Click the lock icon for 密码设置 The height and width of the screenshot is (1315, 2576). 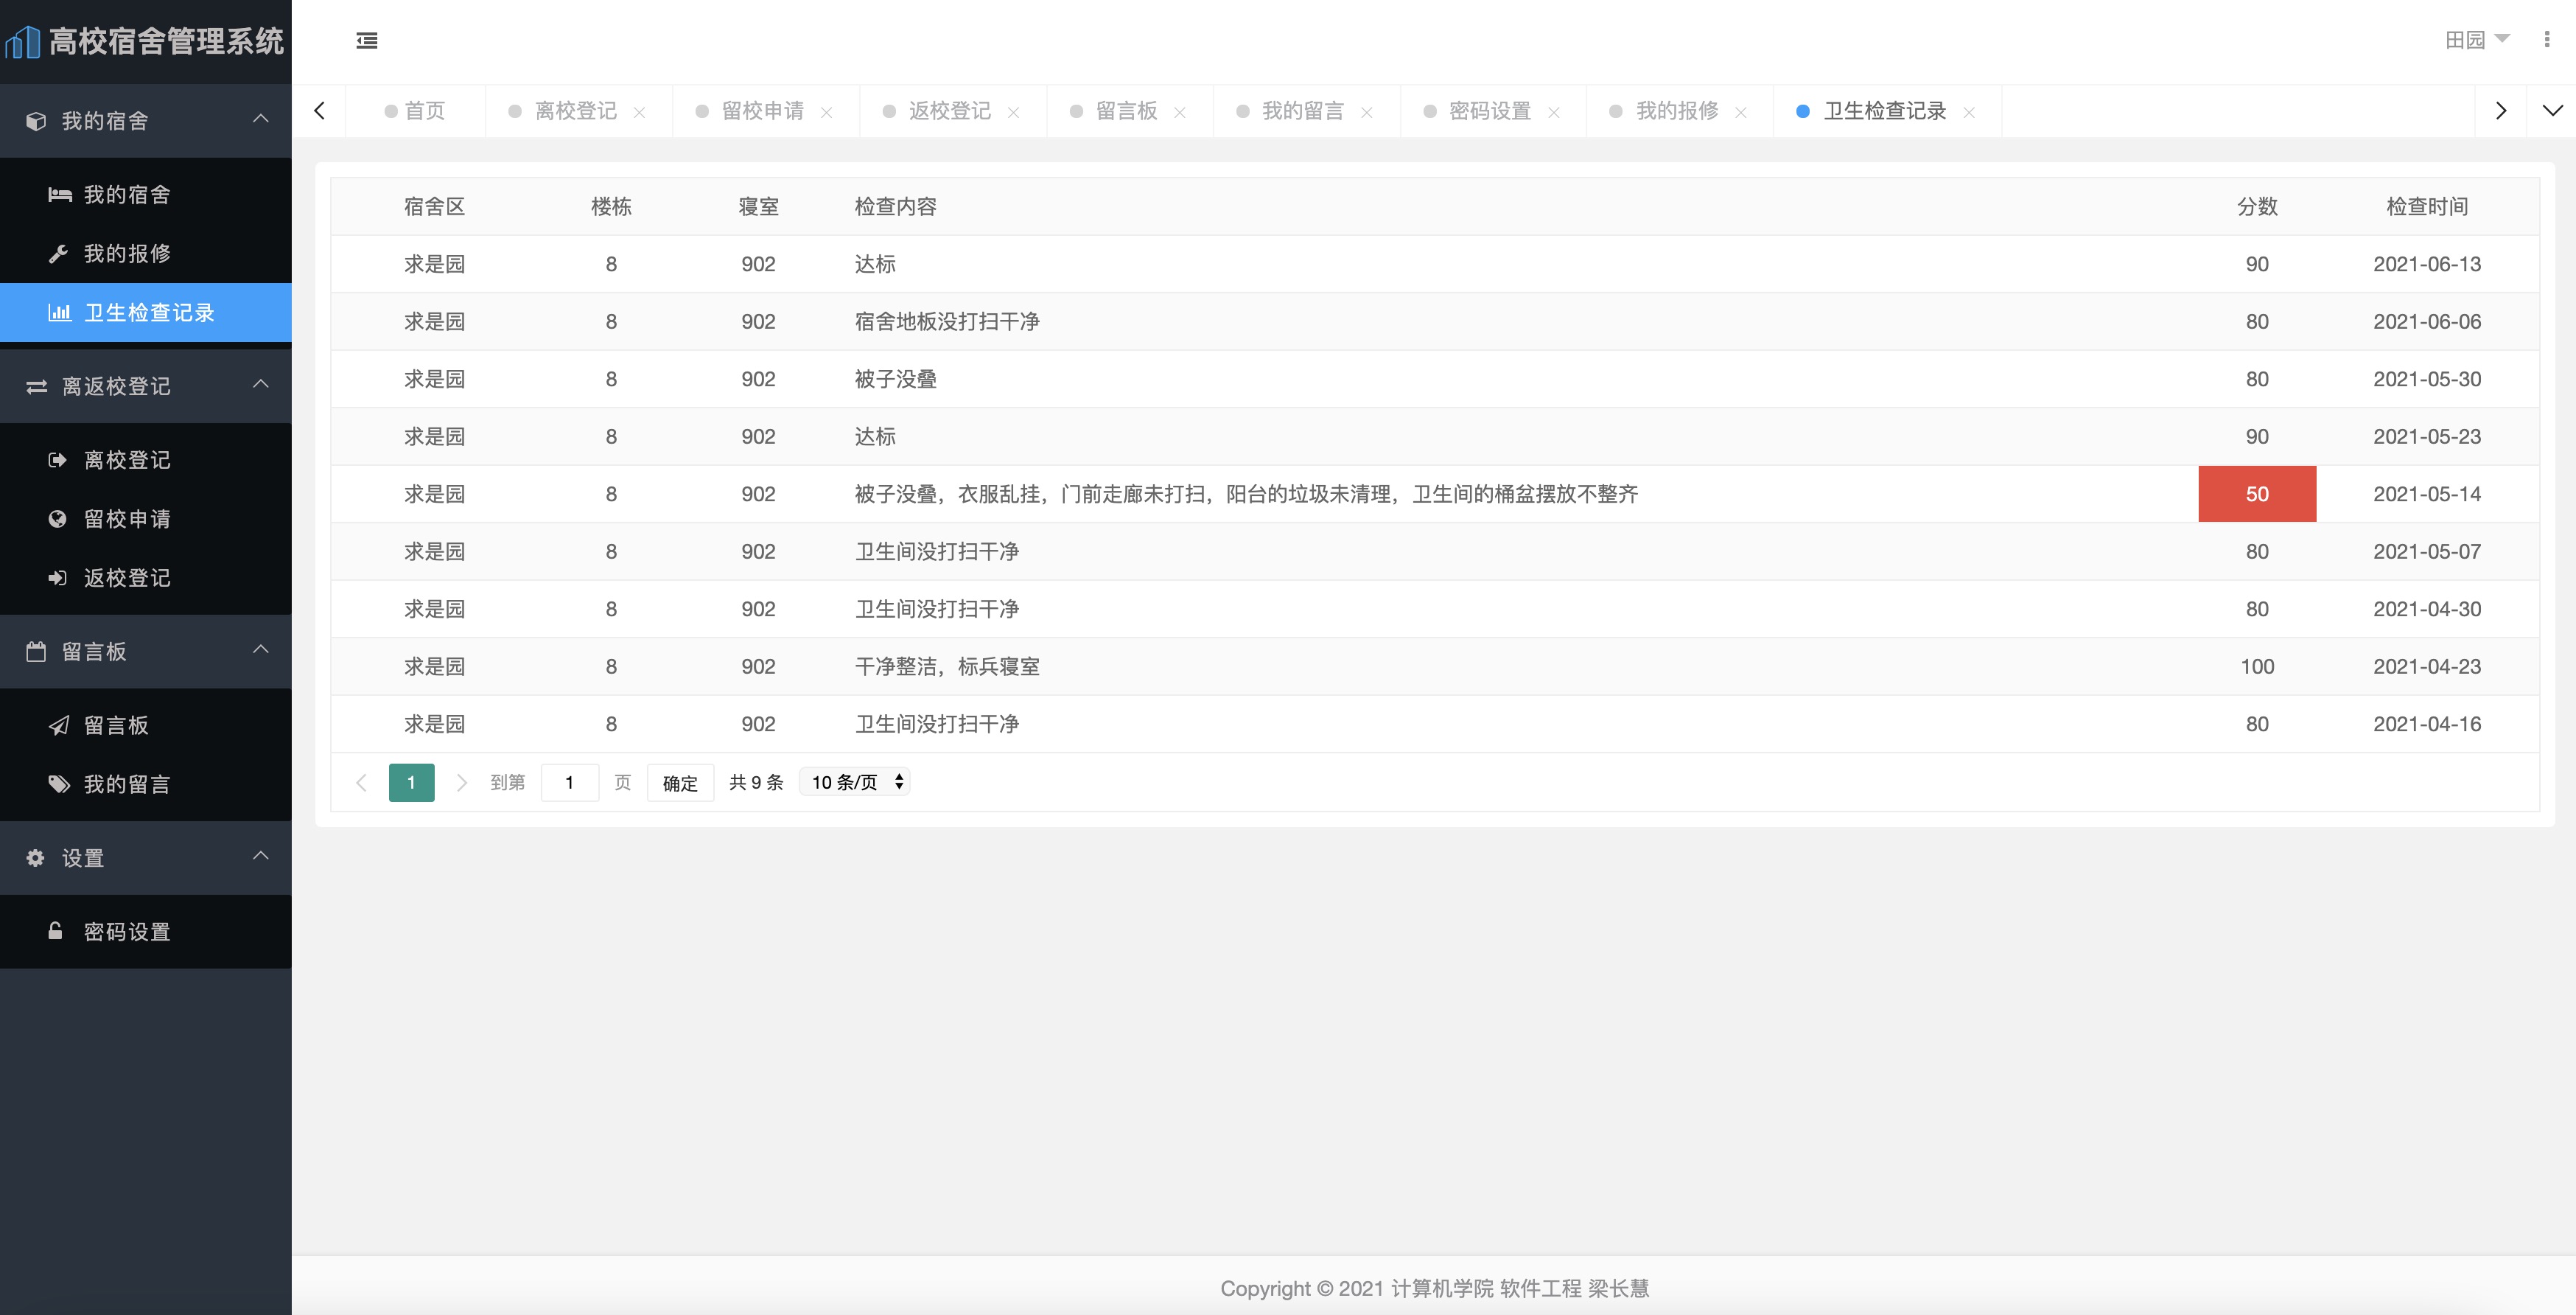tap(56, 931)
